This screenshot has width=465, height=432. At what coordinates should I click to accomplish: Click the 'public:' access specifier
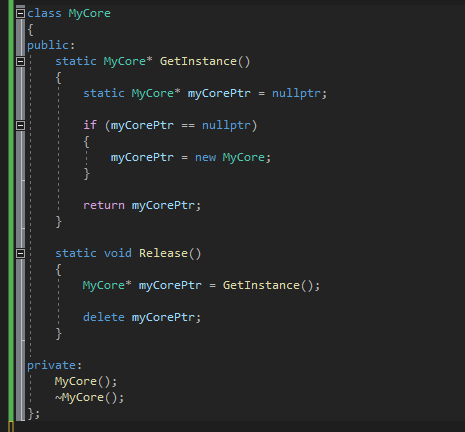(51, 45)
